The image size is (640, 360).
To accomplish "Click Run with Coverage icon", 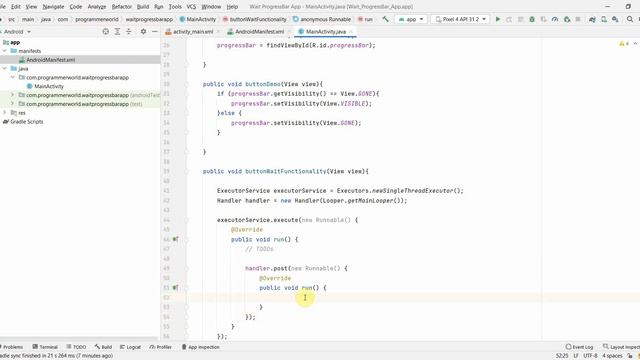I will click(543, 19).
